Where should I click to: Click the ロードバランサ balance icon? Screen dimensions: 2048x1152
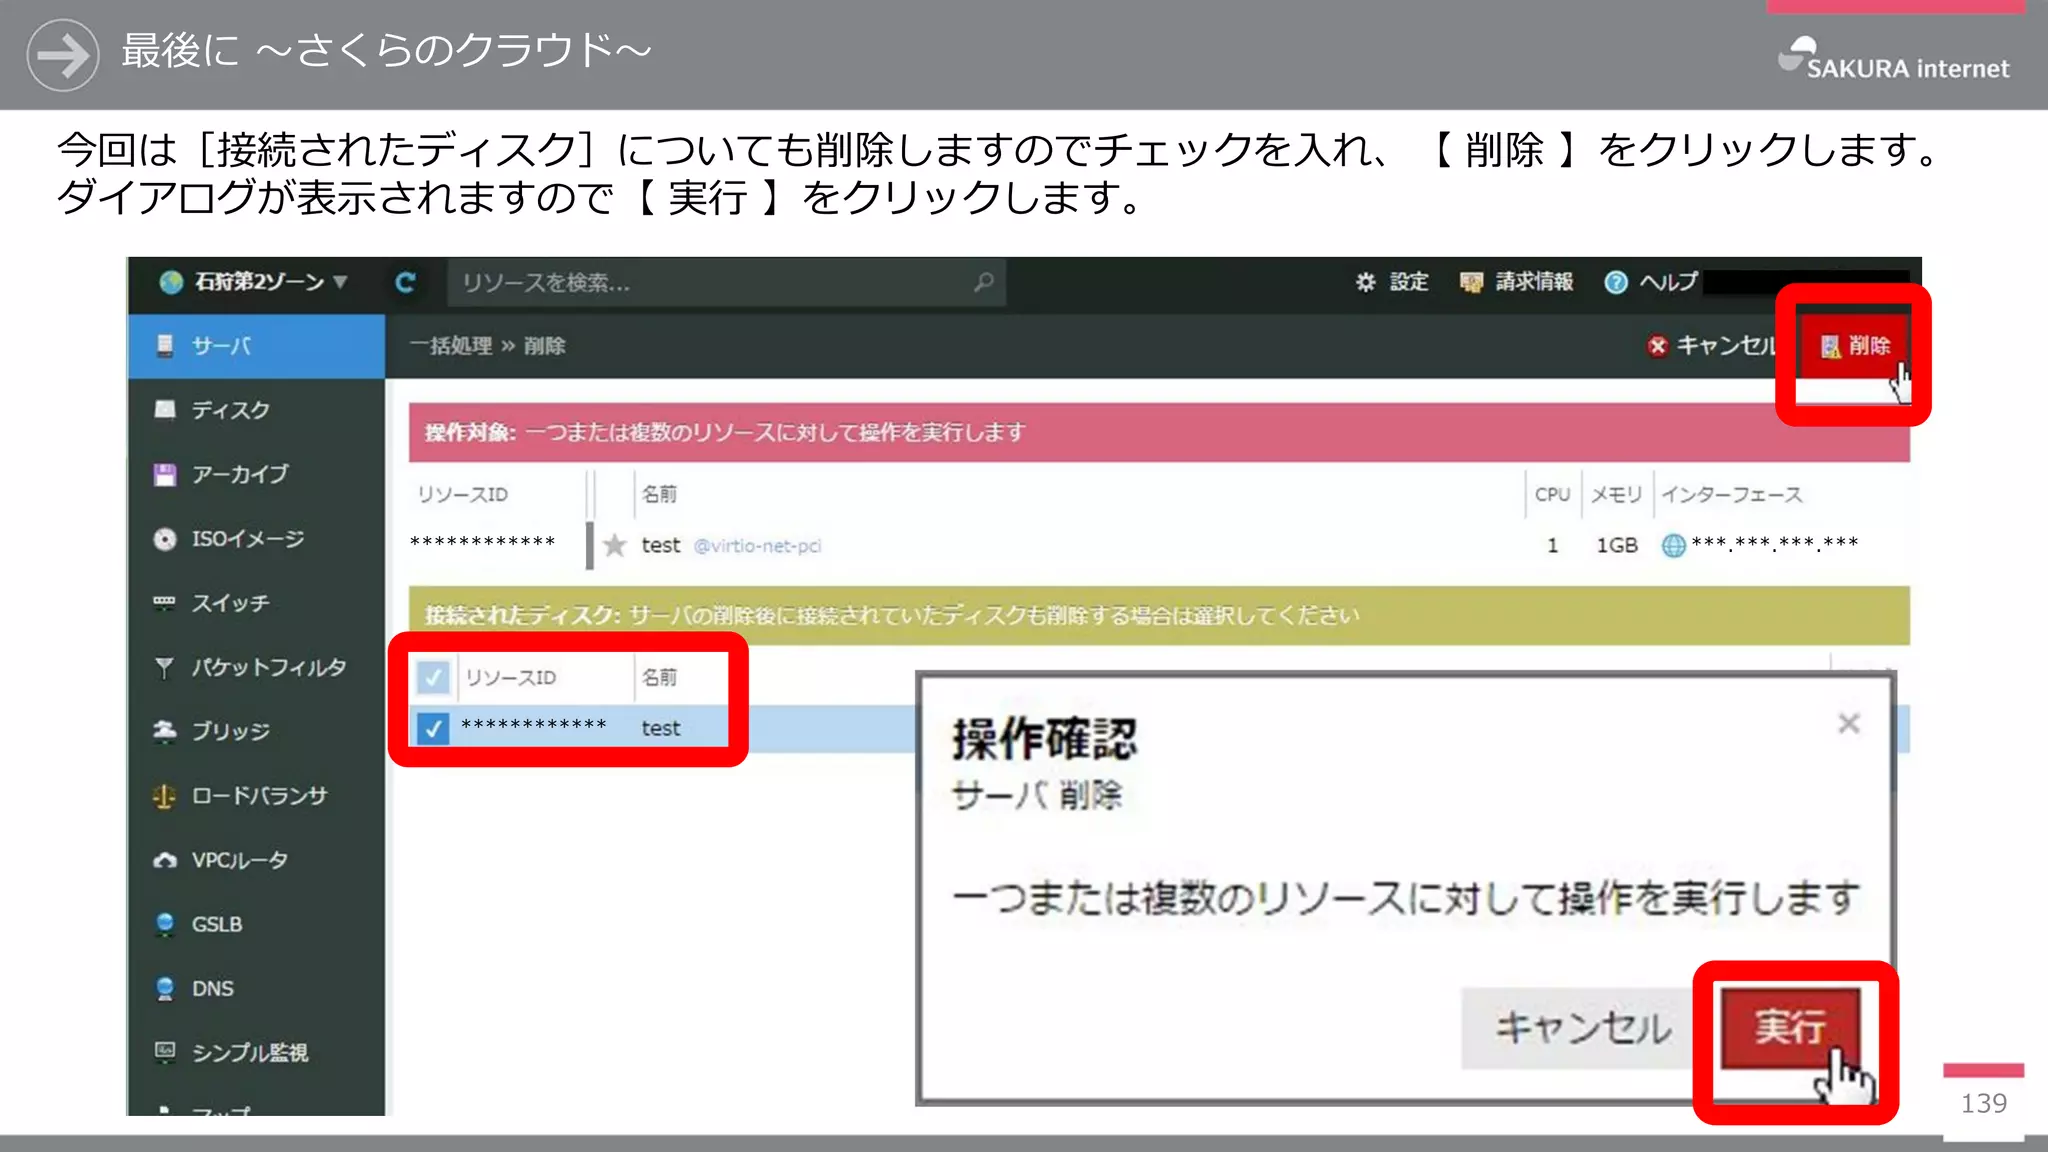tap(165, 796)
